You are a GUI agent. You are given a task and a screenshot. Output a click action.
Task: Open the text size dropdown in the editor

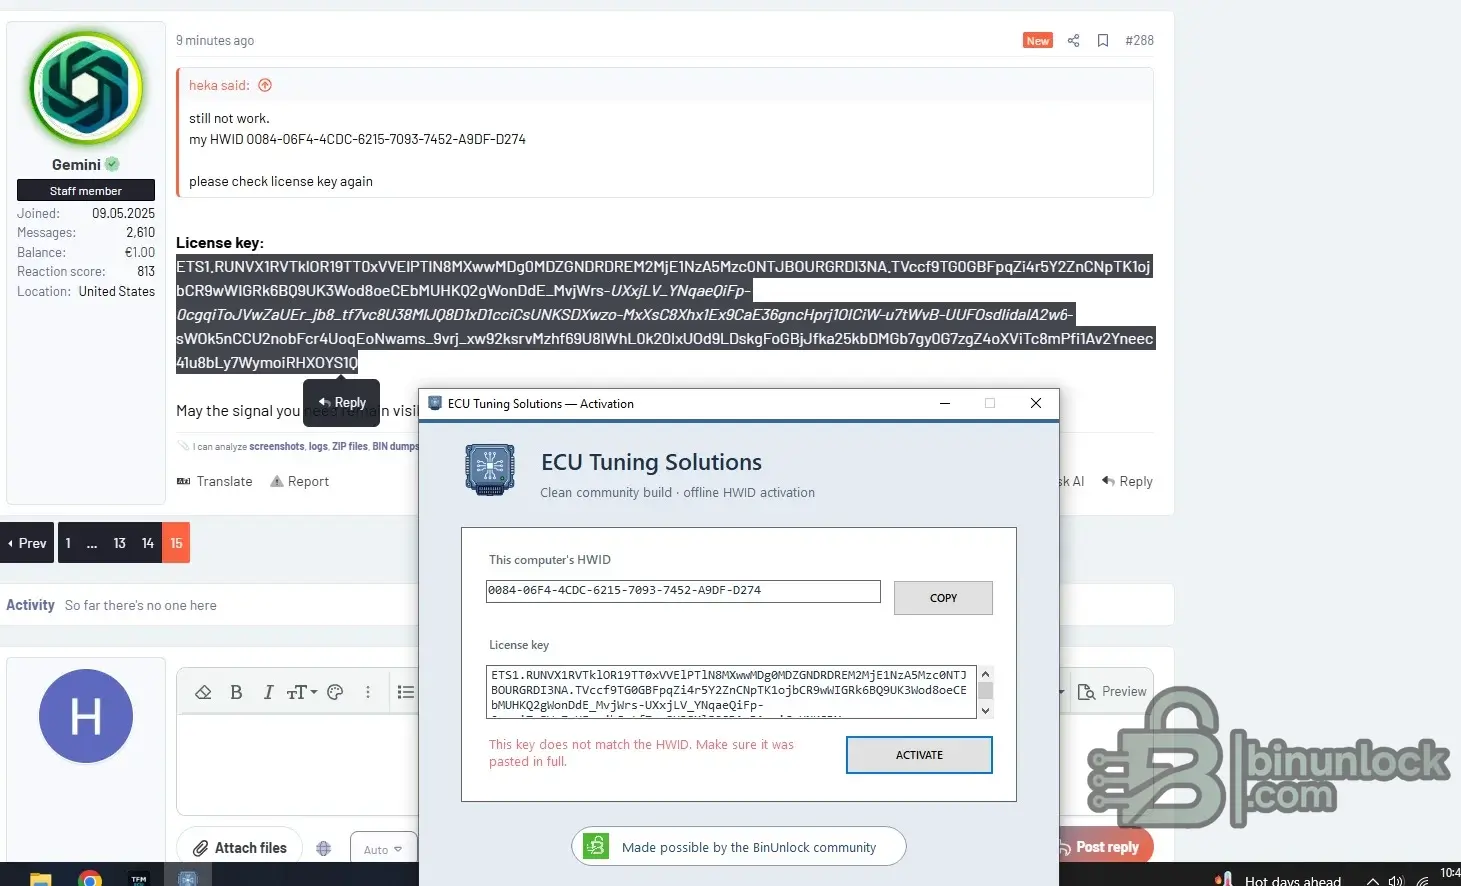pos(301,692)
